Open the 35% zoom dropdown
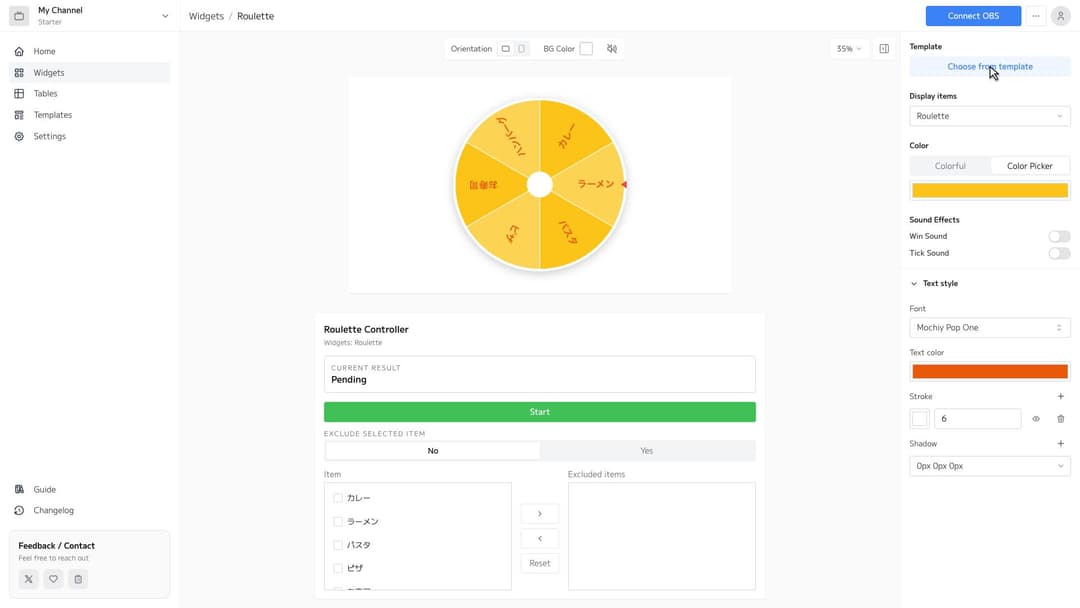Viewport: 1080px width, 608px height. point(849,49)
